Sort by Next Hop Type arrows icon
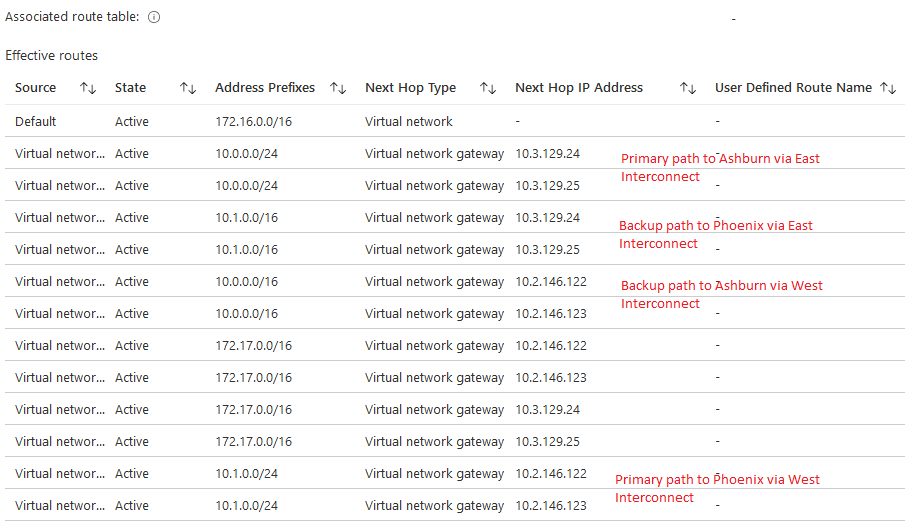 [488, 88]
